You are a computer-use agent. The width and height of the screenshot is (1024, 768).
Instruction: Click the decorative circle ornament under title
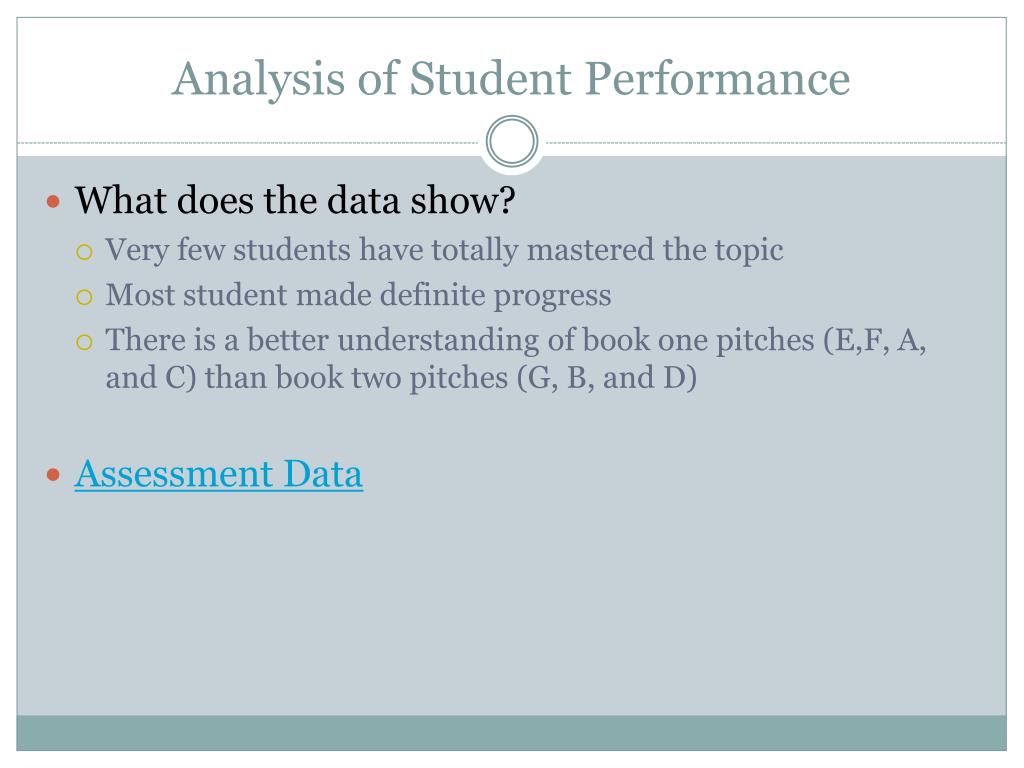pyautogui.click(x=512, y=141)
